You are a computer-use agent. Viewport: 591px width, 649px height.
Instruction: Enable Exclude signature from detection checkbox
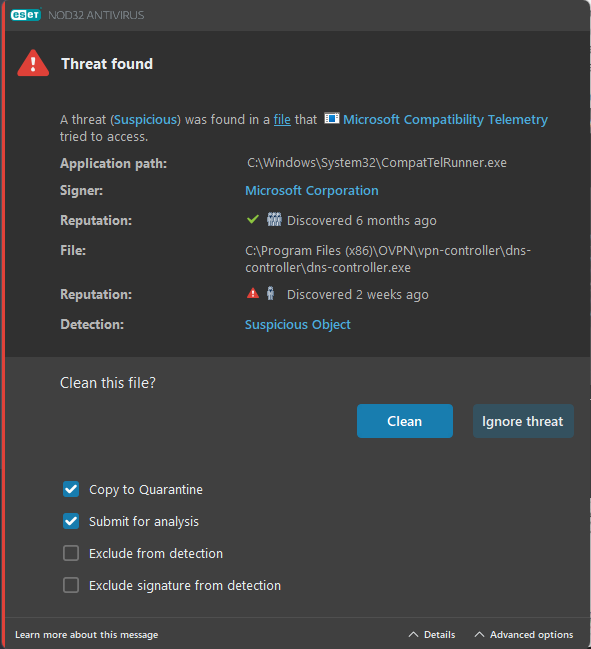71,585
